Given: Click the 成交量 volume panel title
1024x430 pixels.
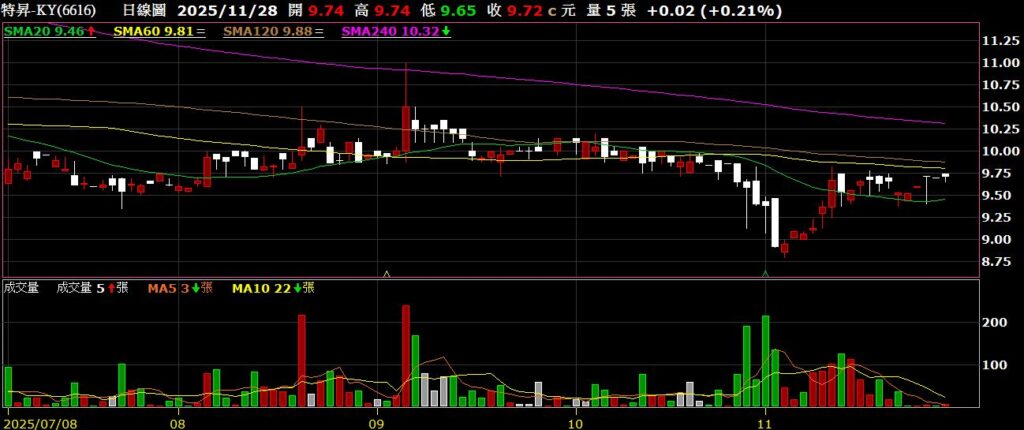Looking at the screenshot, I should click(x=21, y=288).
